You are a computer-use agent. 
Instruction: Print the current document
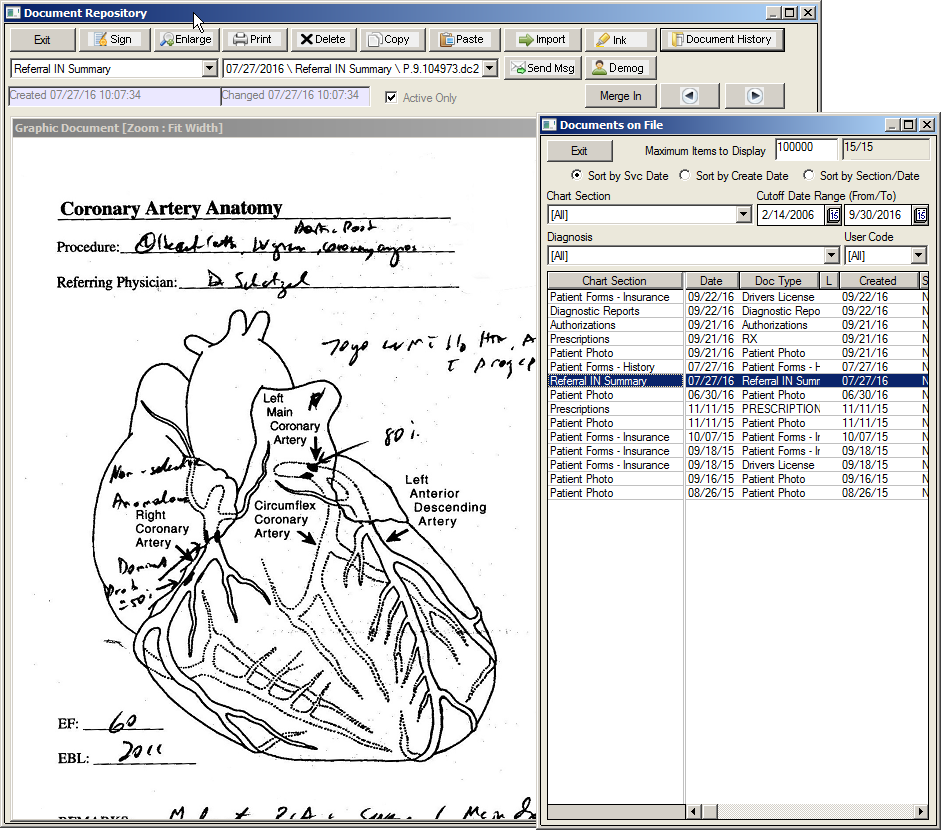[x=252, y=40]
